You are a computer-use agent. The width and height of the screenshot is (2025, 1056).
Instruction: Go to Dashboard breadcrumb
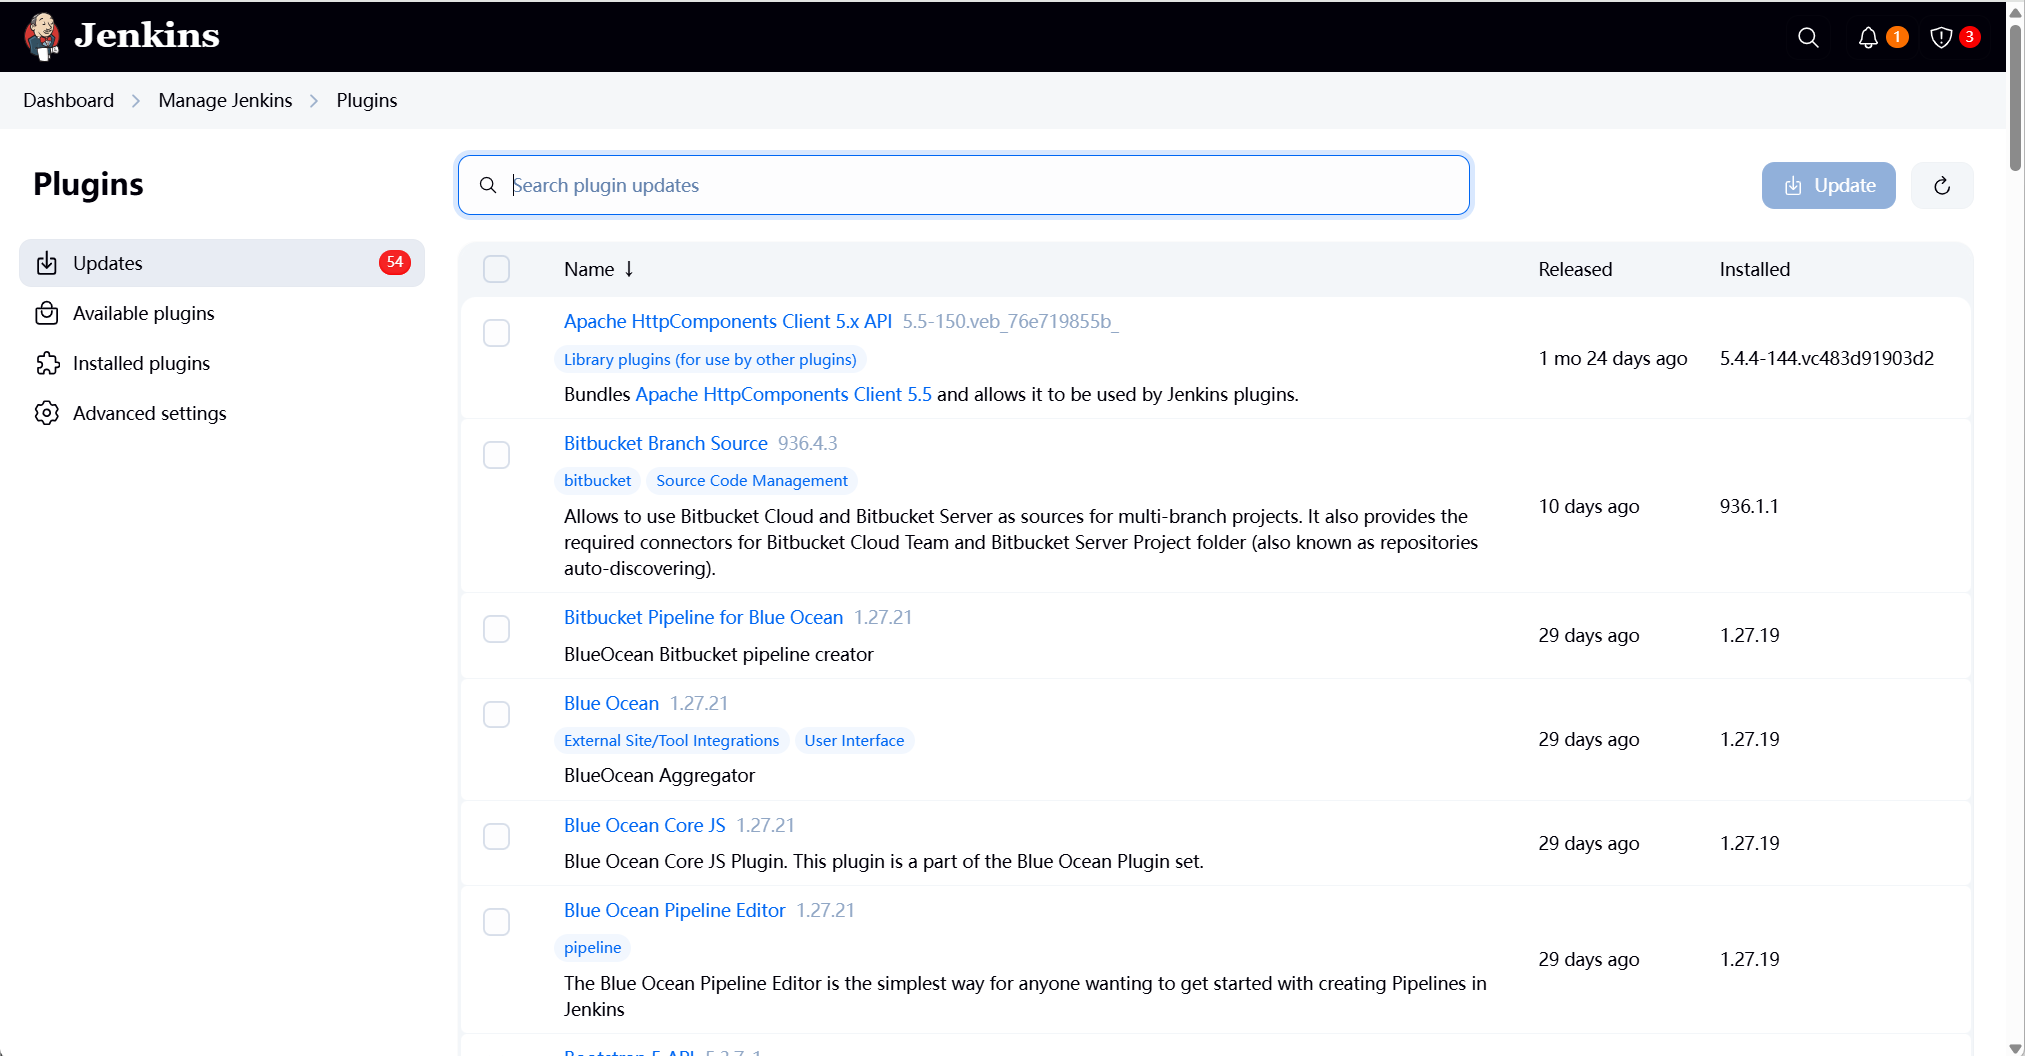point(68,100)
